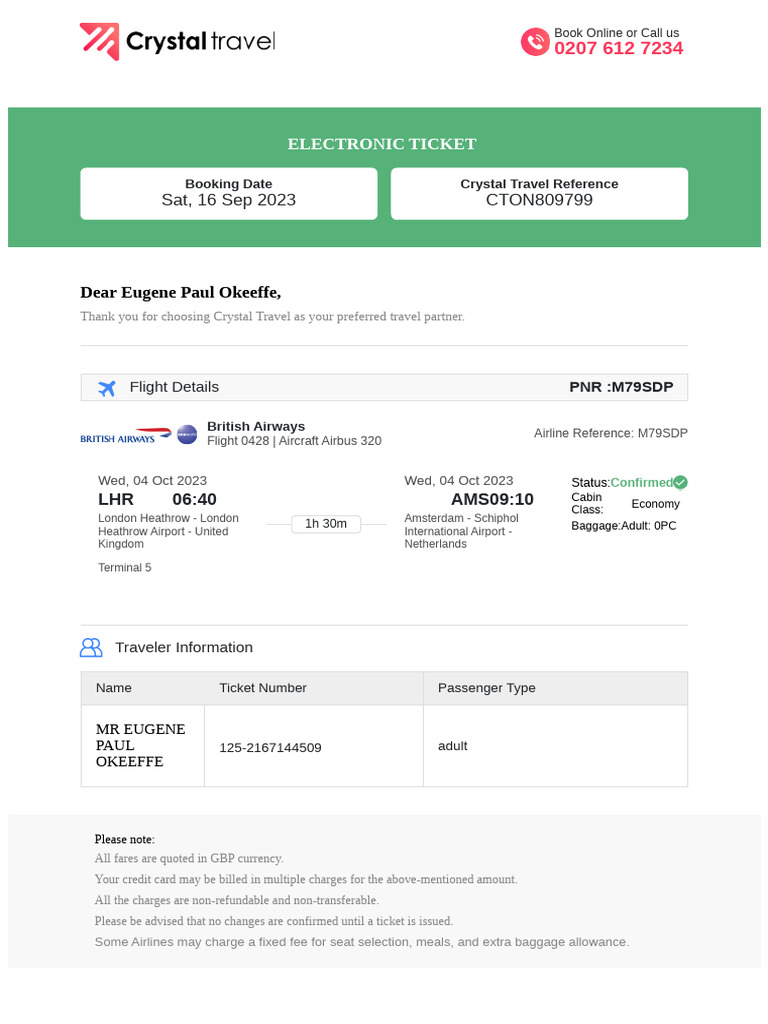Click the oneworld alliance circle icon
Viewport: 768px width, 1024px height.
(x=187, y=434)
